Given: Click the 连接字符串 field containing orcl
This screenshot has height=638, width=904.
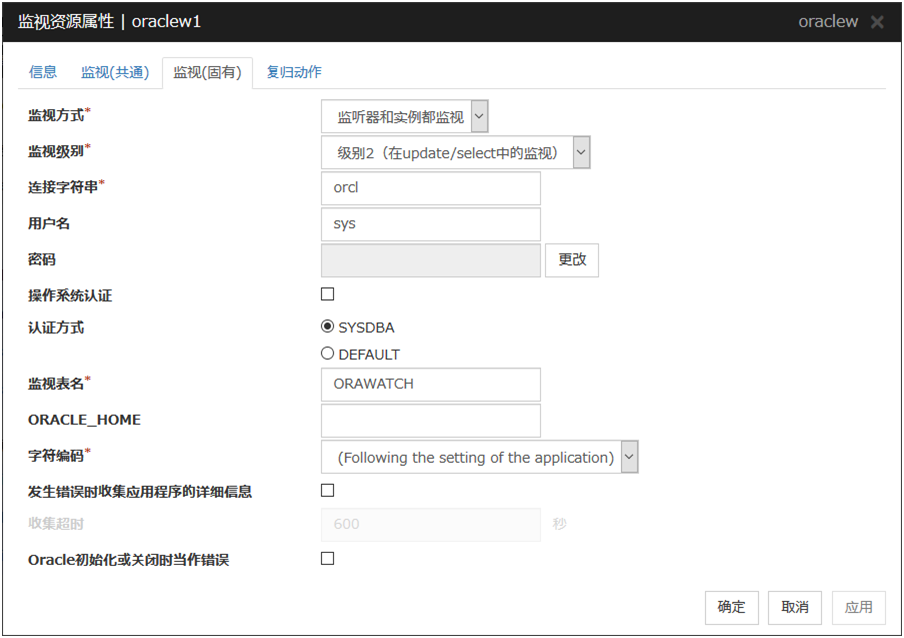Looking at the screenshot, I should point(430,188).
